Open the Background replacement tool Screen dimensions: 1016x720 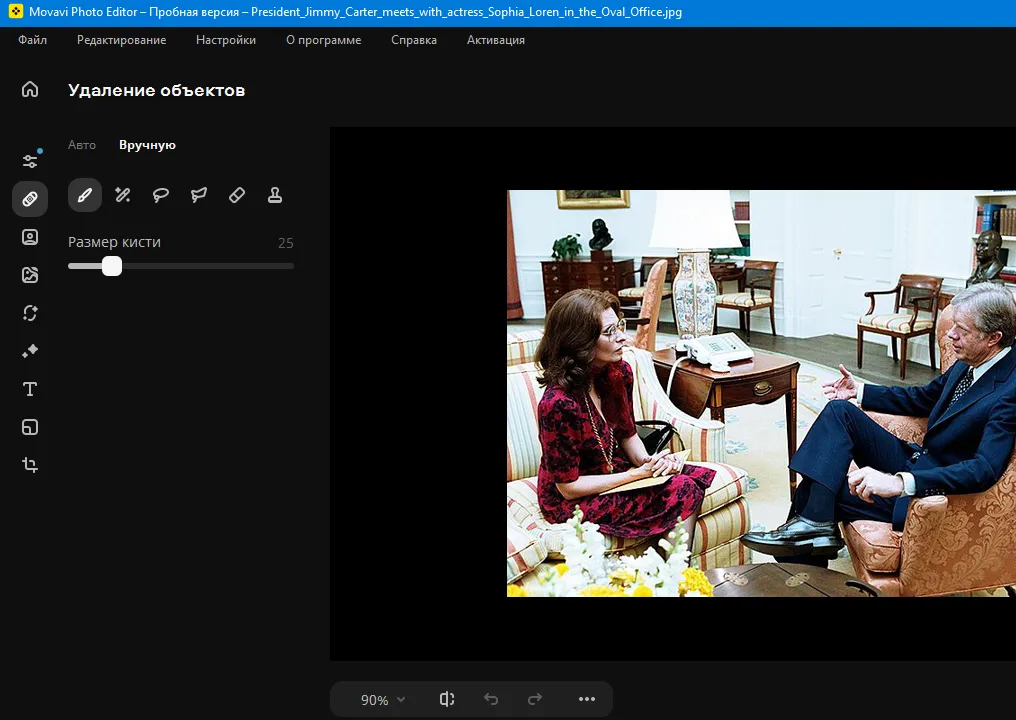tap(30, 275)
